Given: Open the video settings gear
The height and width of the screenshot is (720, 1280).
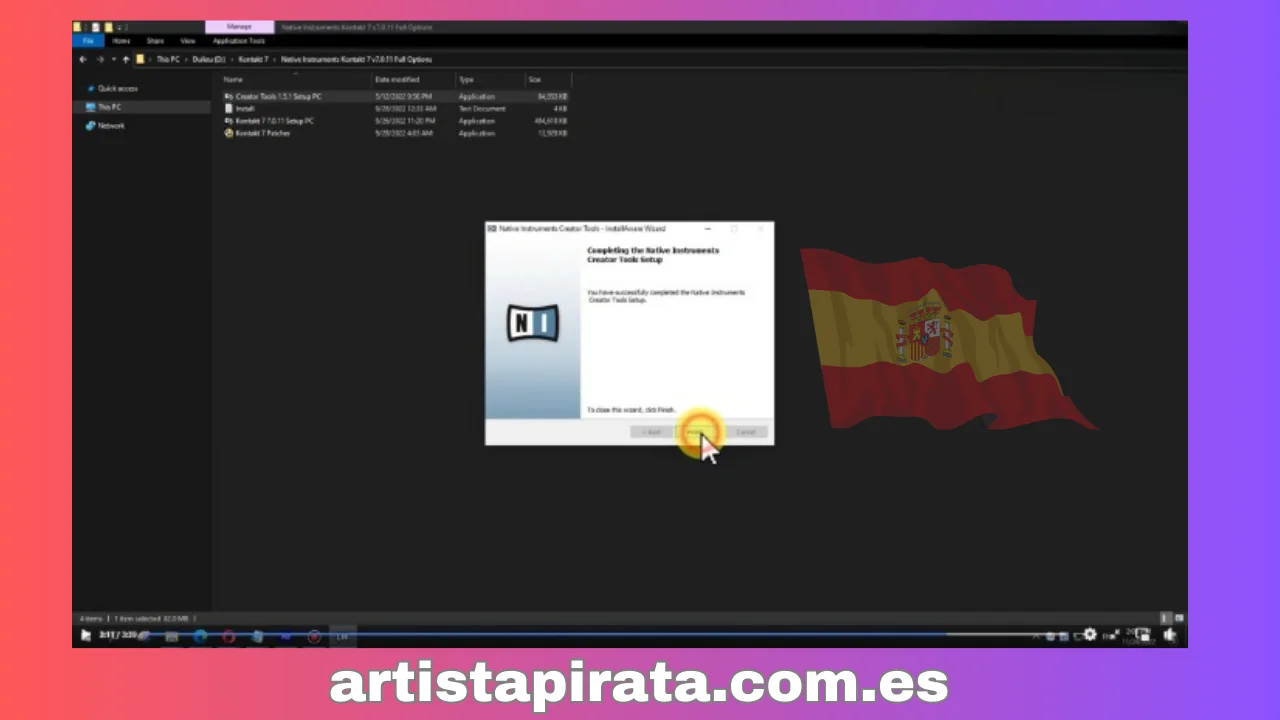Looking at the screenshot, I should click(1090, 634).
